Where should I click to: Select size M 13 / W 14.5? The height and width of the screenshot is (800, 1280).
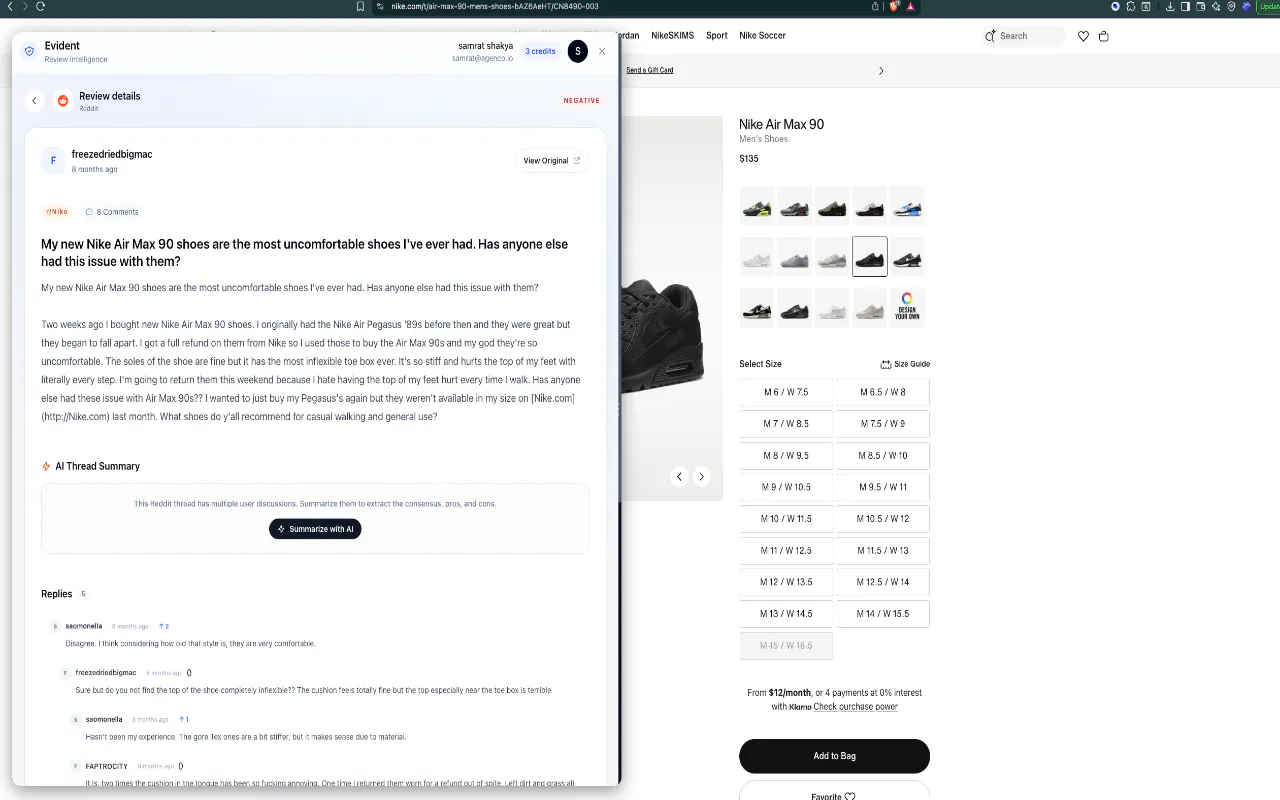pyautogui.click(x=786, y=613)
